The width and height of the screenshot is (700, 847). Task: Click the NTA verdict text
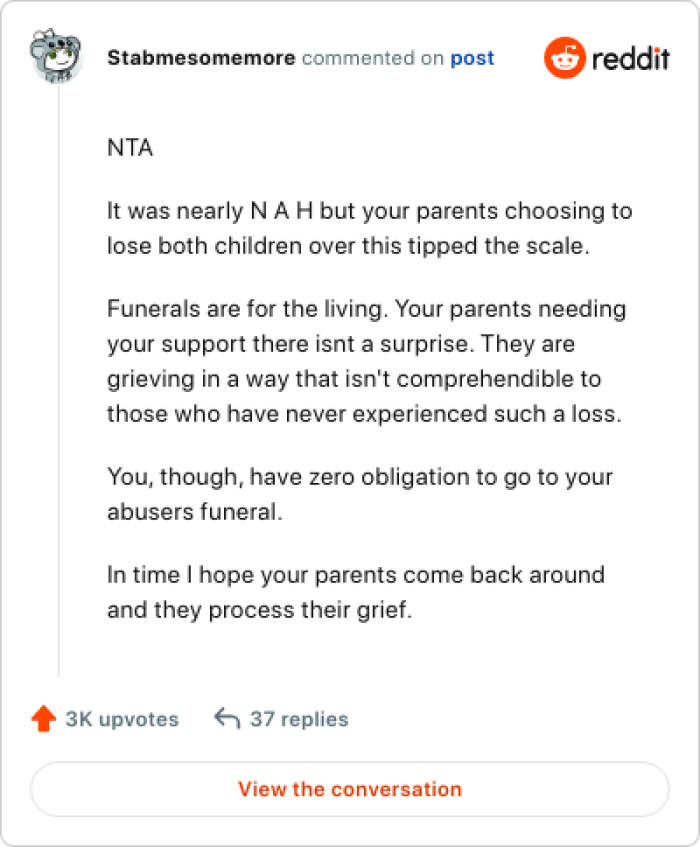point(129,147)
